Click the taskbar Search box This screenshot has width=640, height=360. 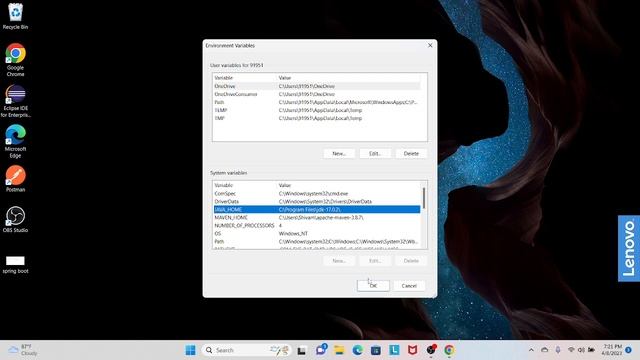pos(246,350)
